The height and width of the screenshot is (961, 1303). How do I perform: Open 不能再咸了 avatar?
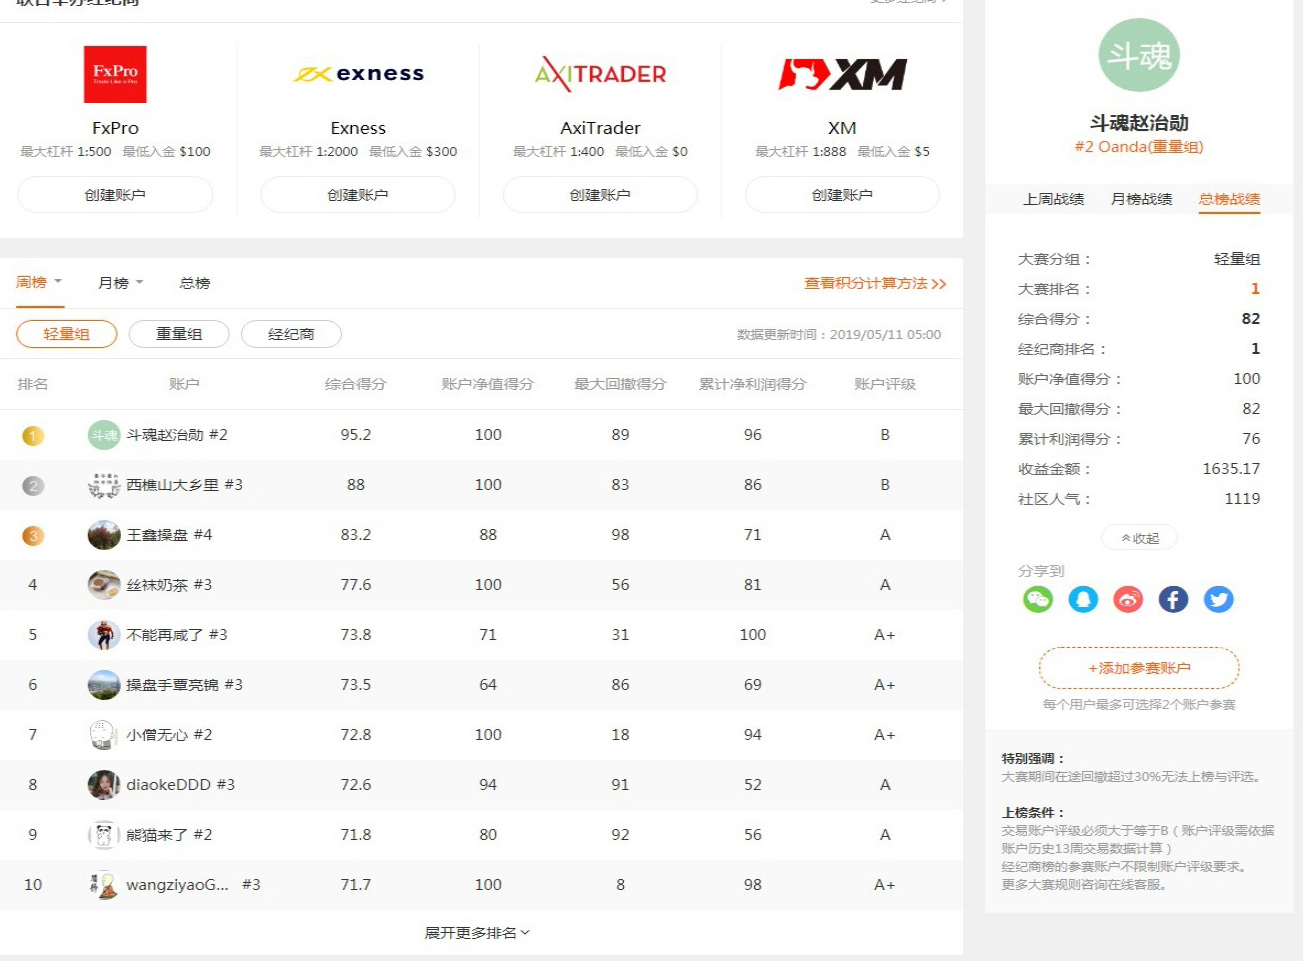pos(104,635)
